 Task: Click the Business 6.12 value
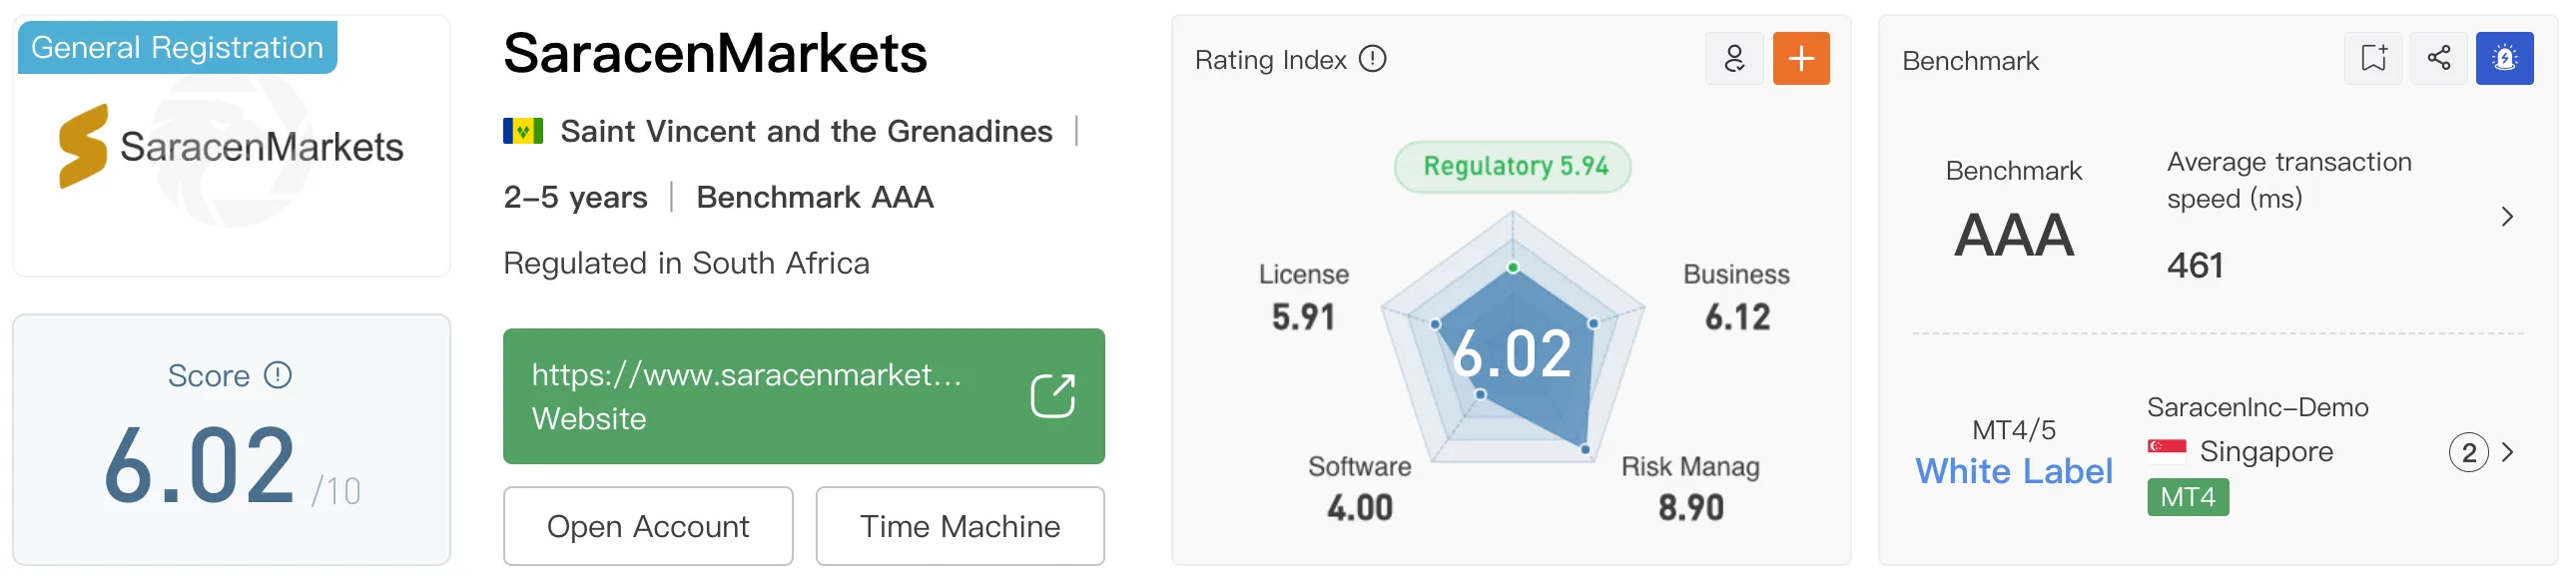pyautogui.click(x=1737, y=317)
